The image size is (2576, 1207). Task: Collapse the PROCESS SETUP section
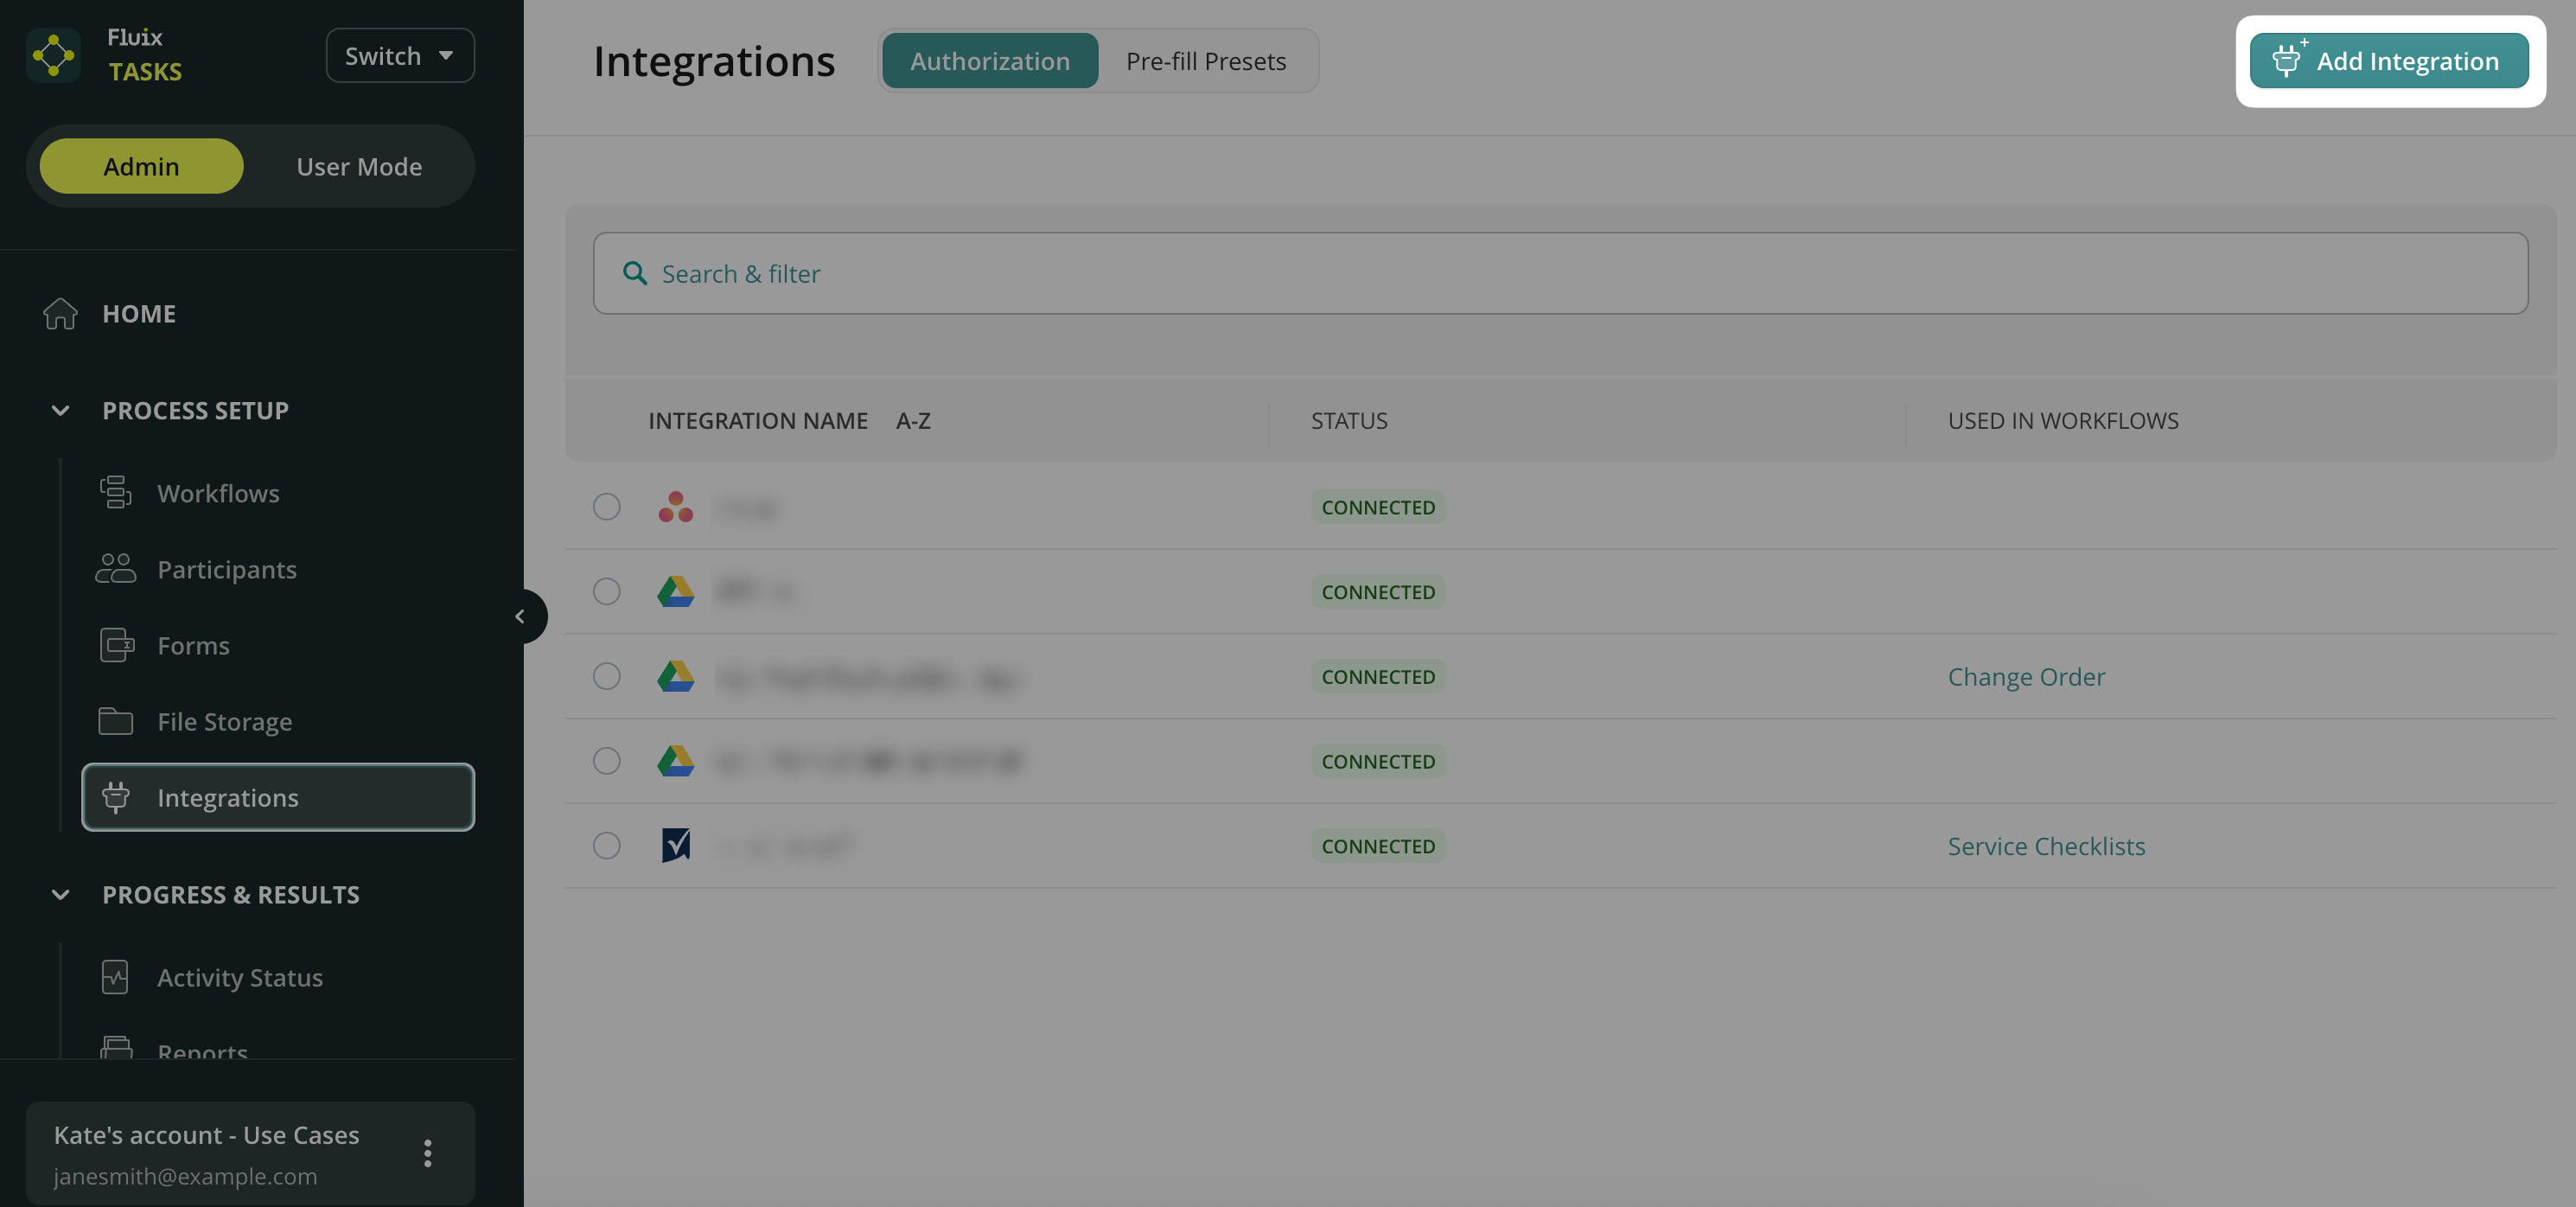tap(61, 411)
